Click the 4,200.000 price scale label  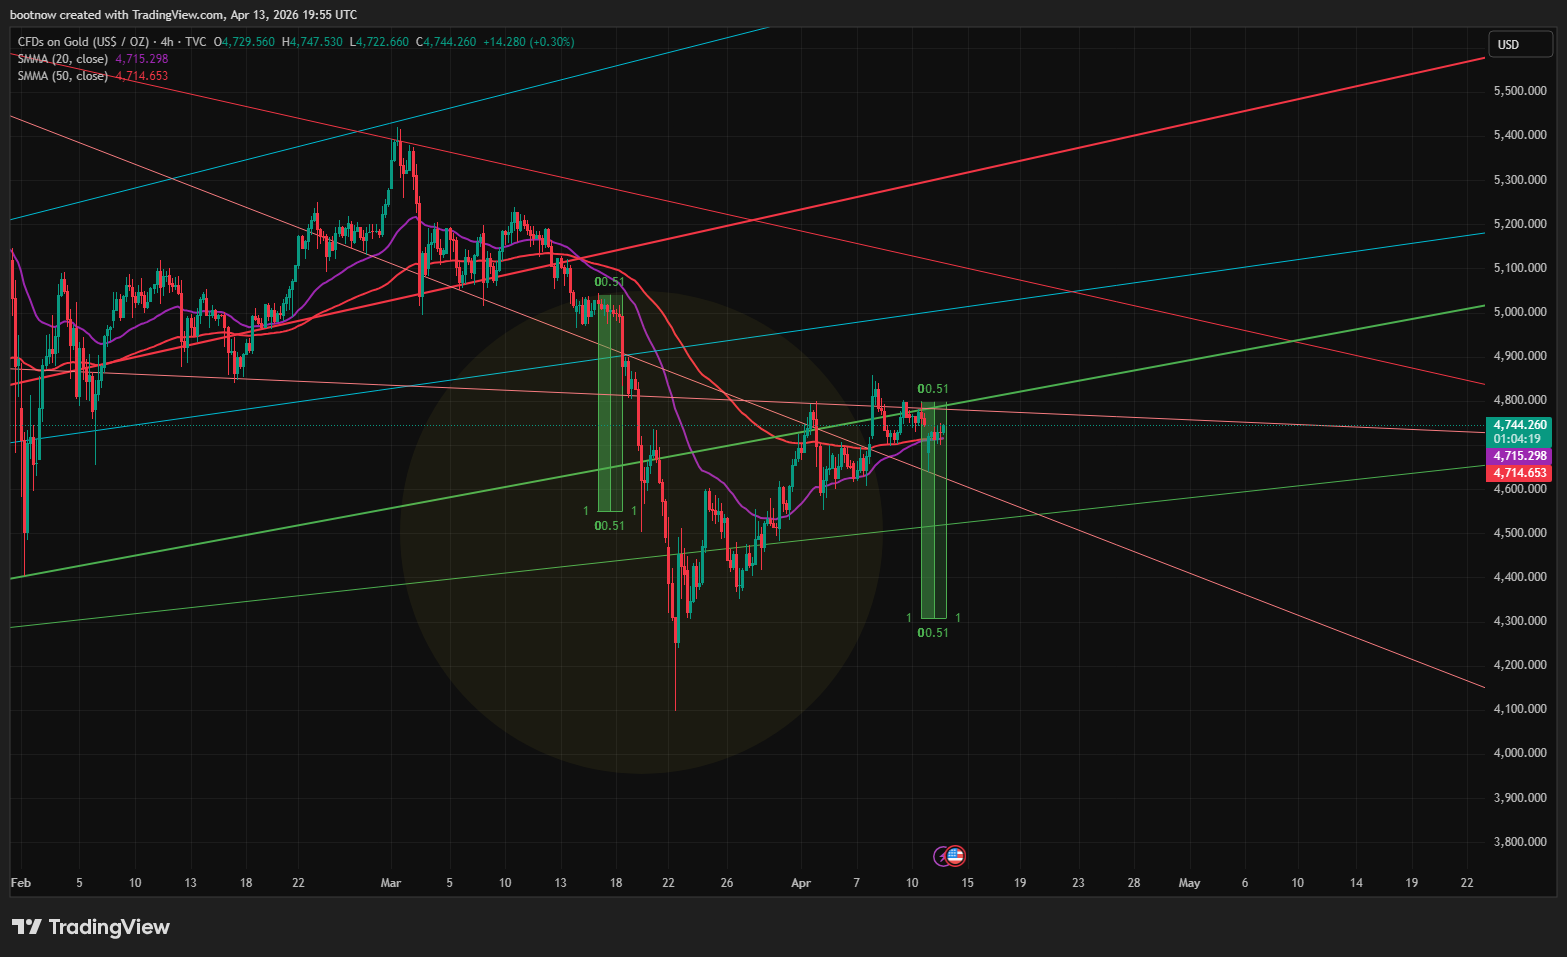pyautogui.click(x=1520, y=665)
